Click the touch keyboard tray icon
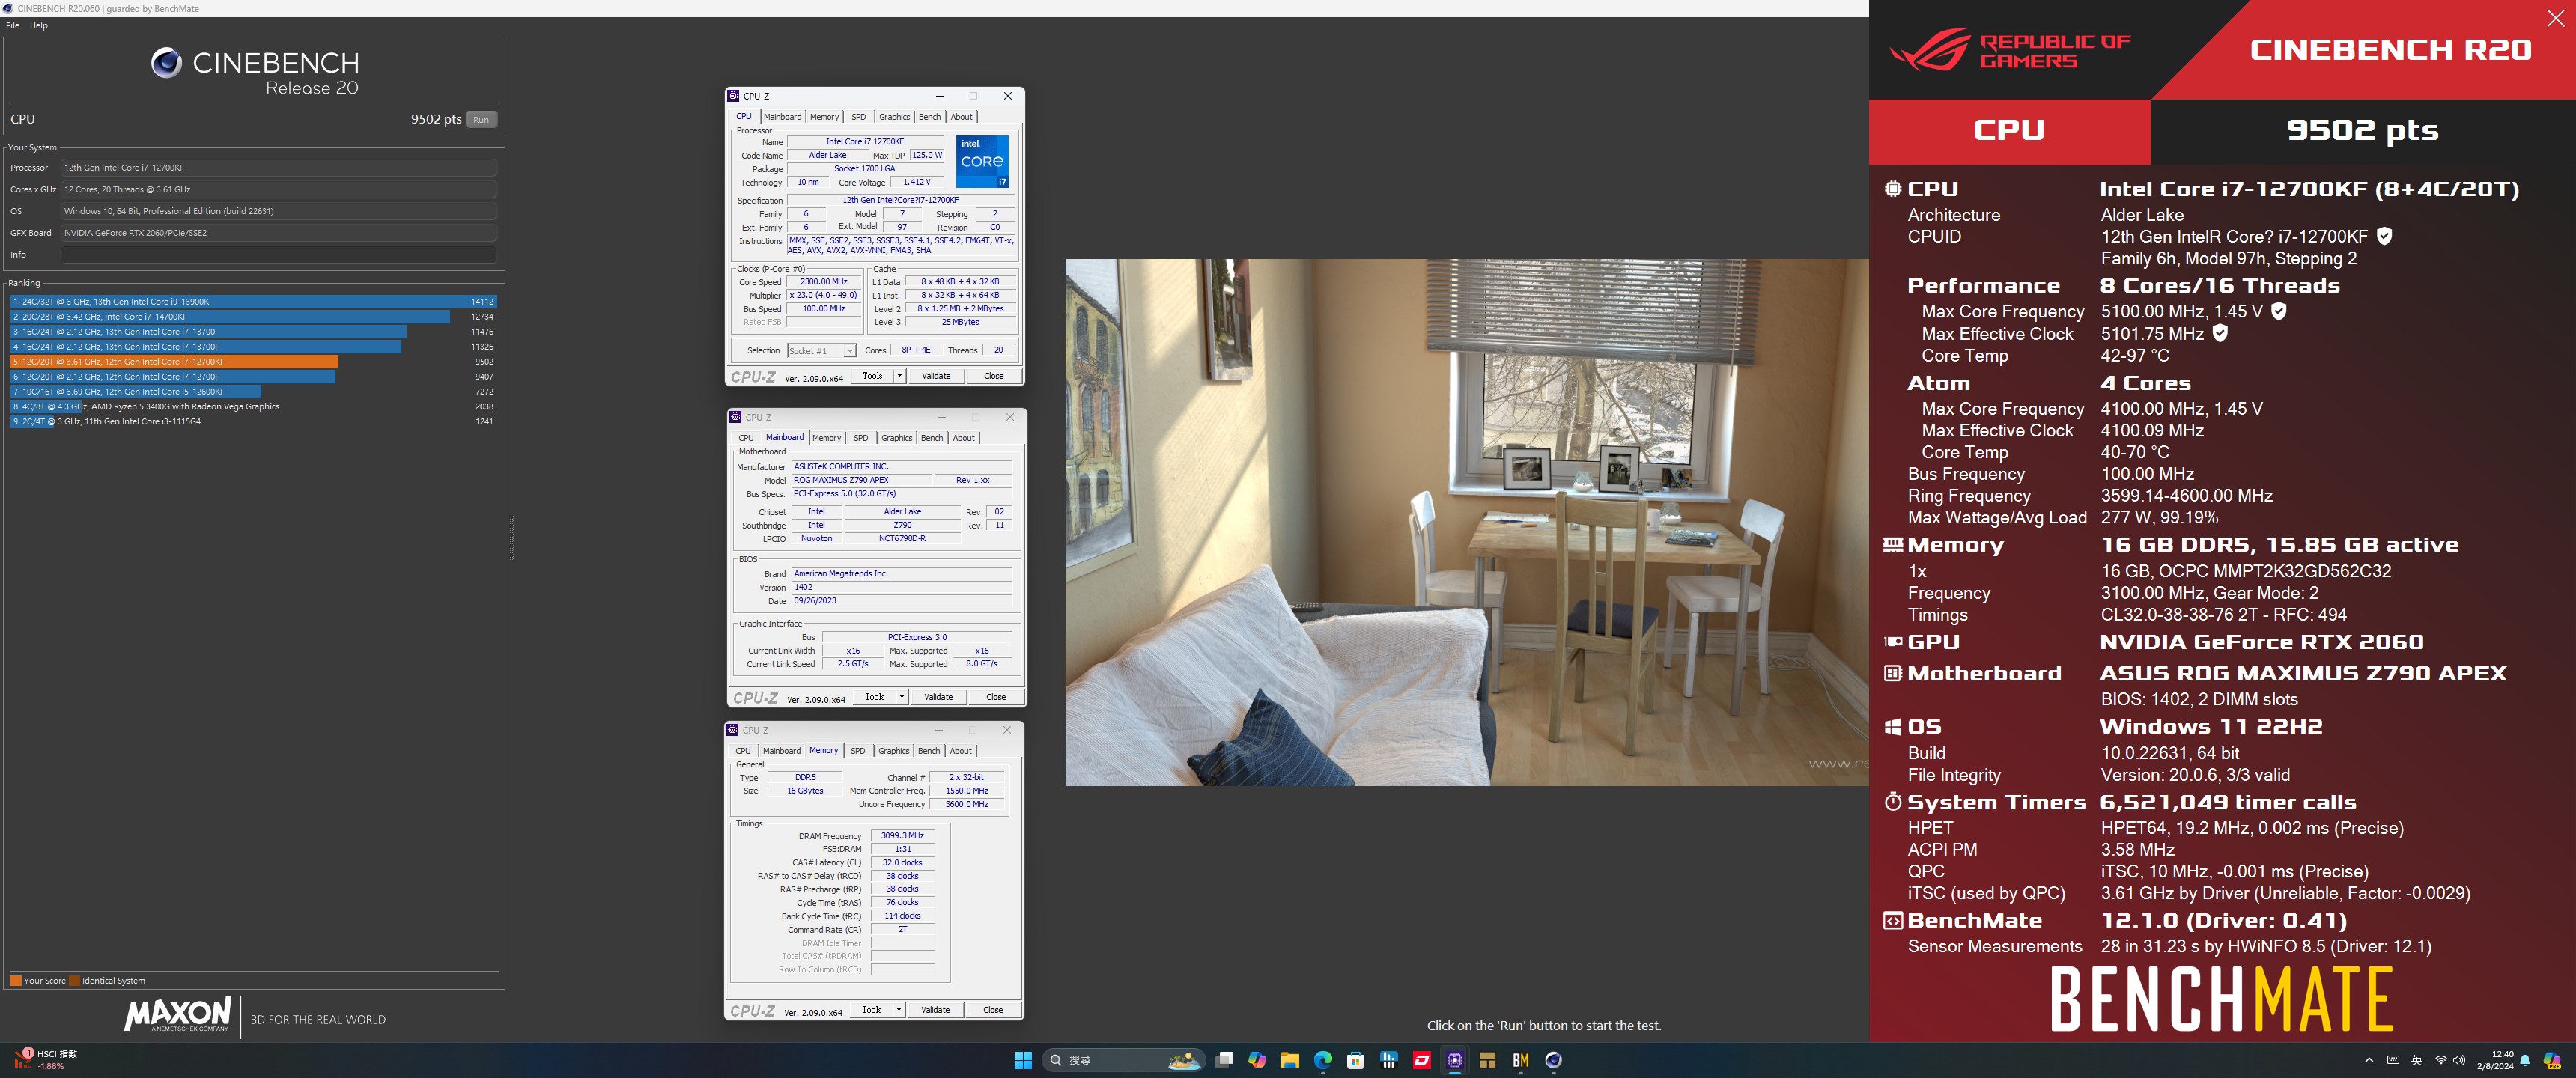 (x=2393, y=1060)
